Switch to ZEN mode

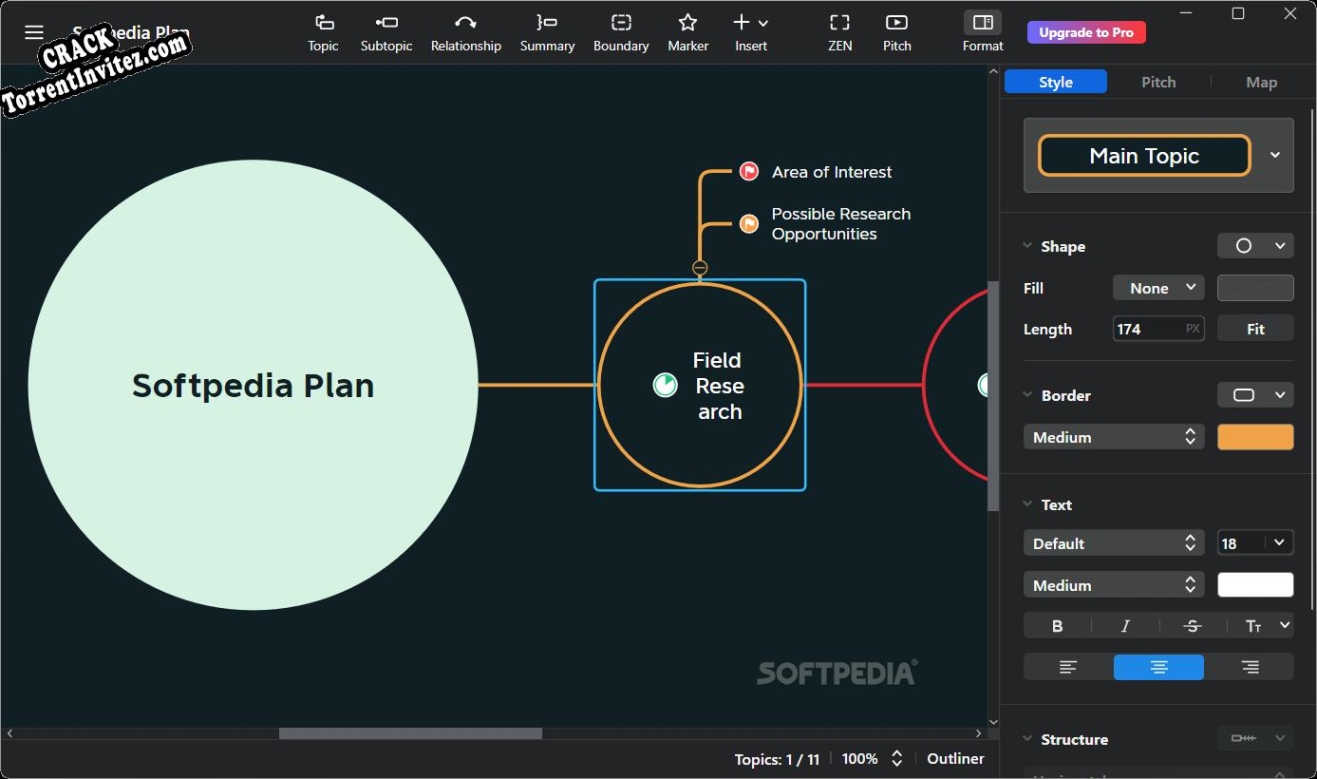coord(839,32)
